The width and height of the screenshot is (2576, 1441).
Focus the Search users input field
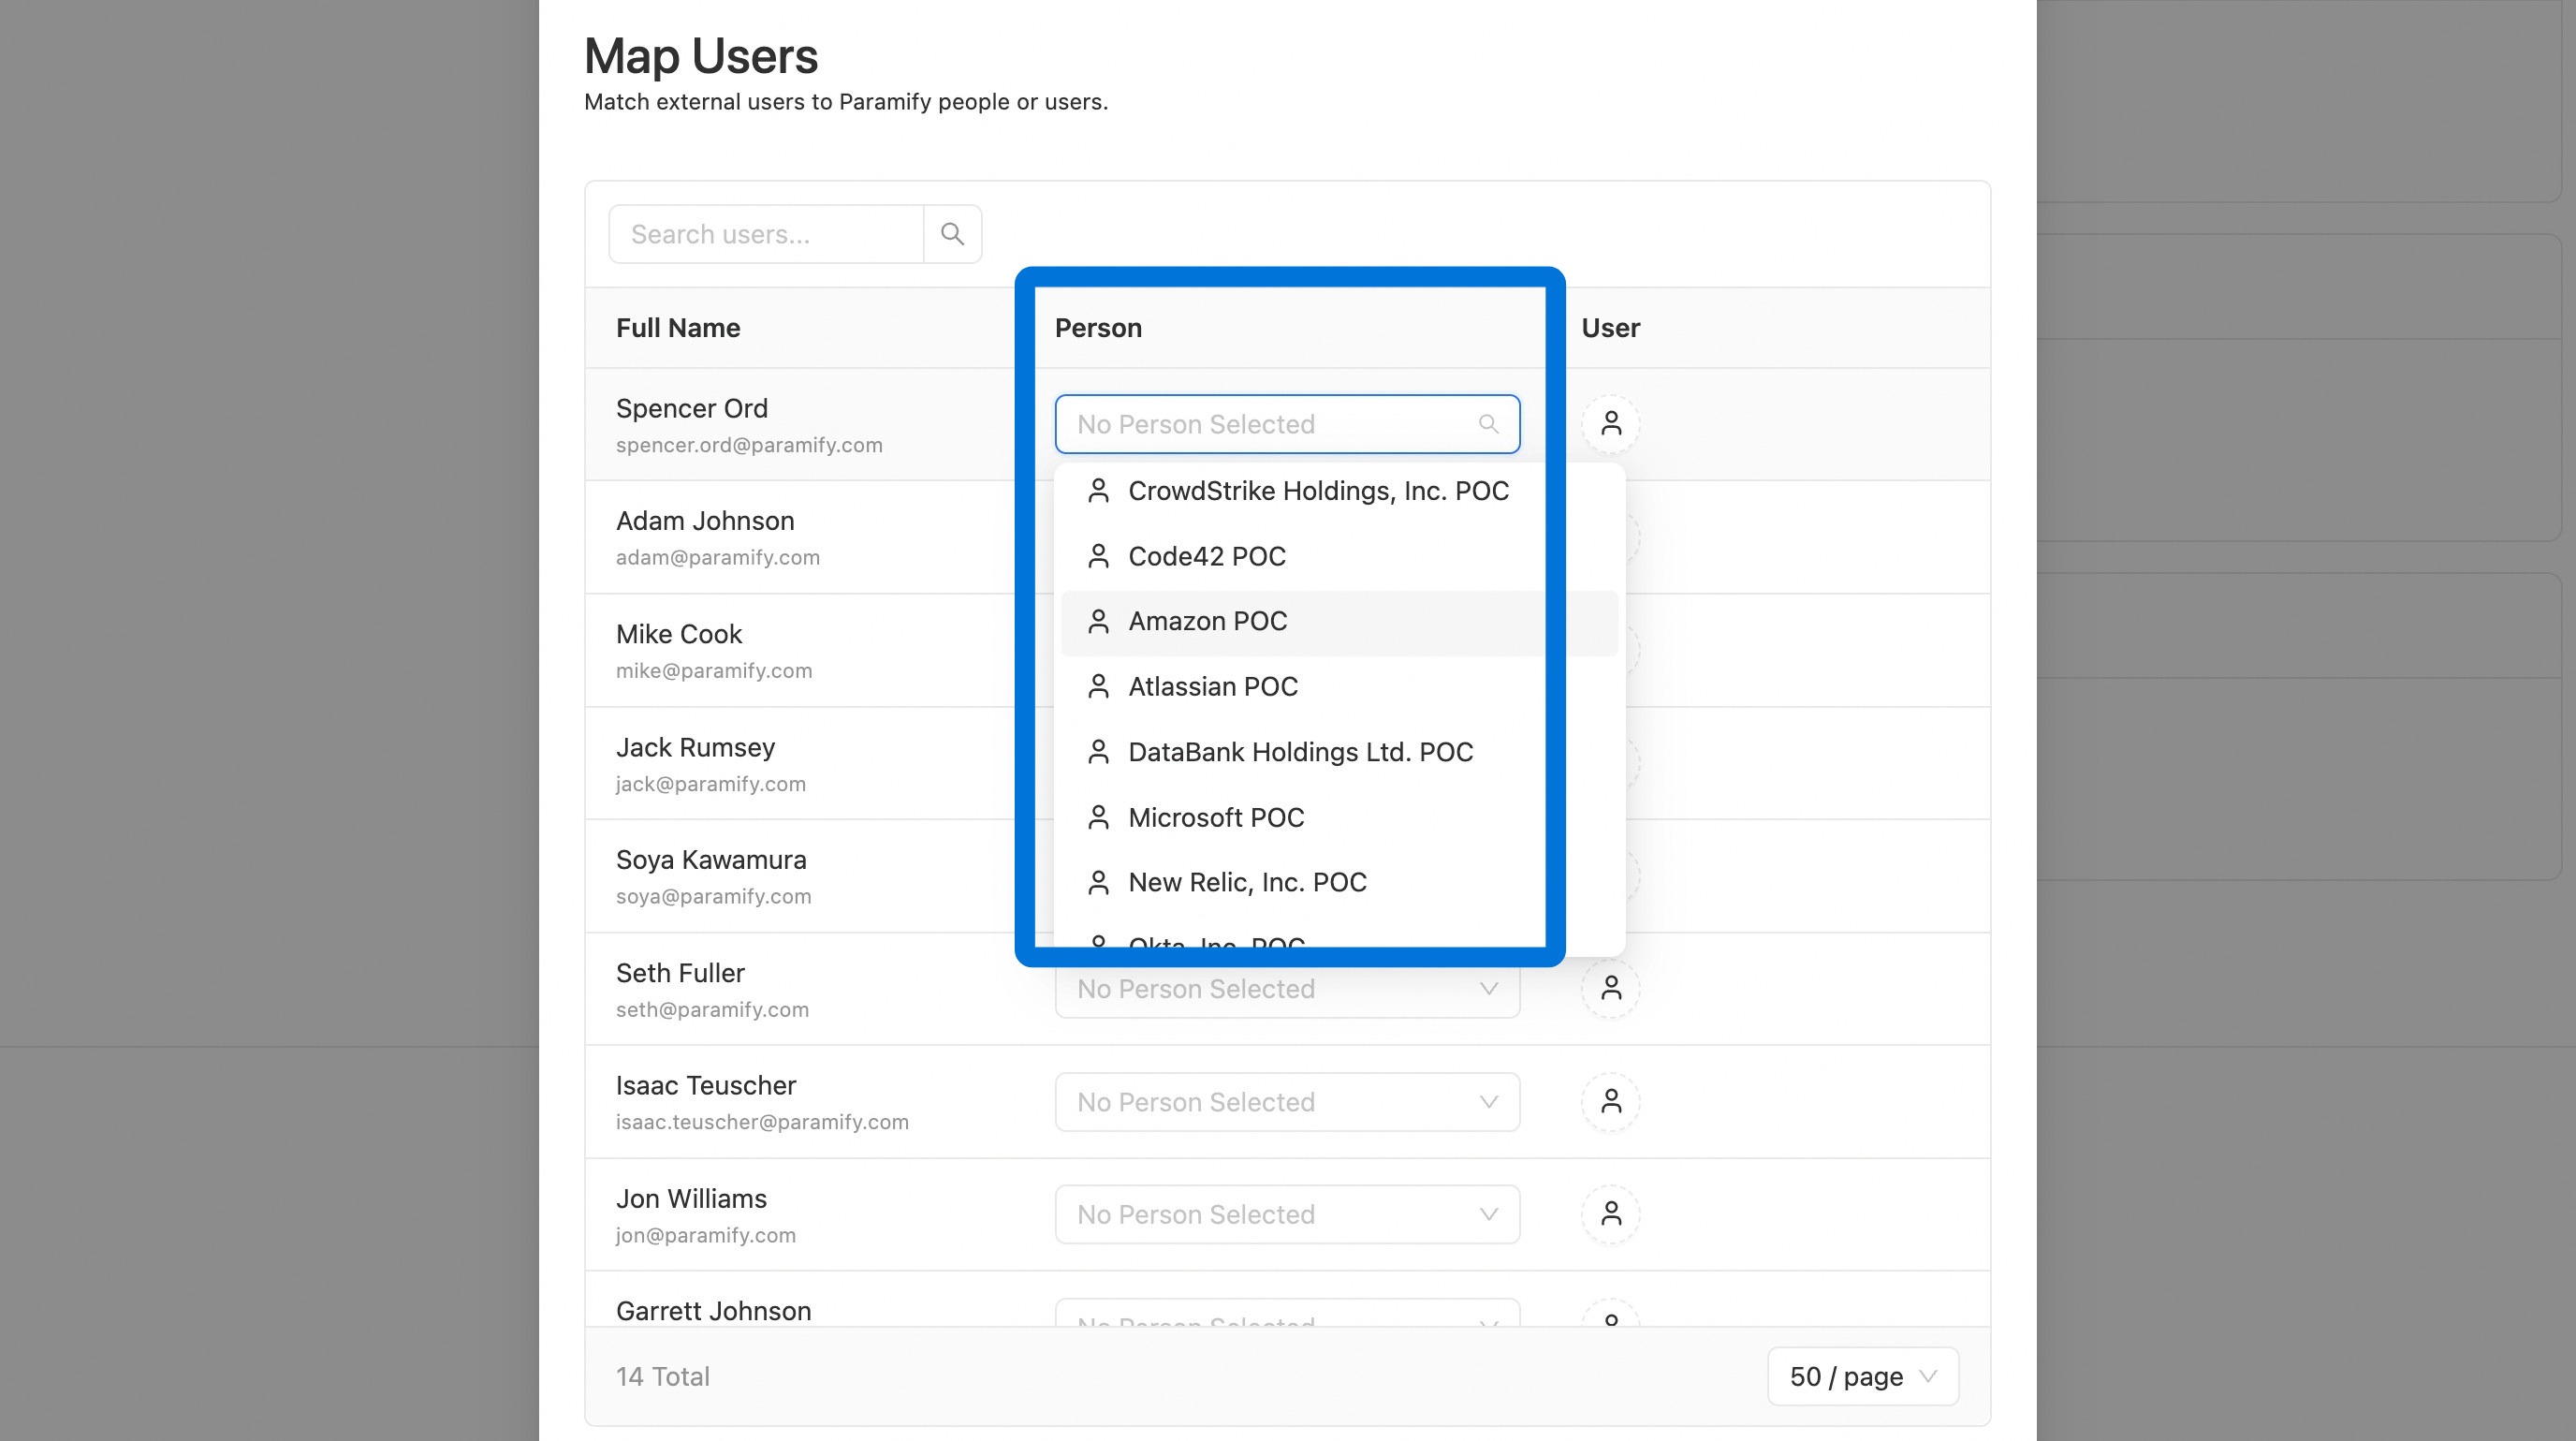(x=766, y=234)
